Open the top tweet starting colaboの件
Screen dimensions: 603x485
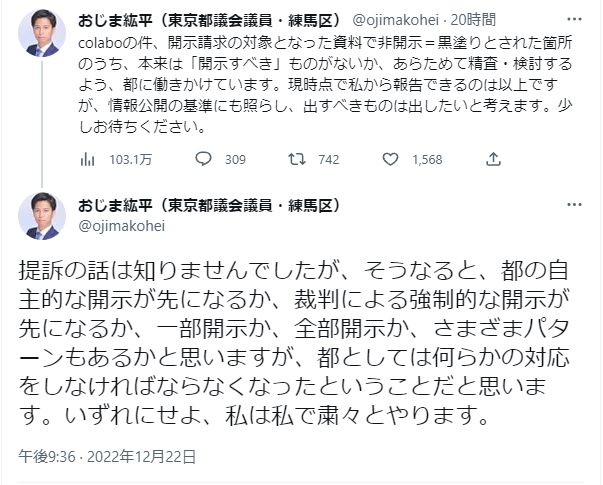pos(300,65)
